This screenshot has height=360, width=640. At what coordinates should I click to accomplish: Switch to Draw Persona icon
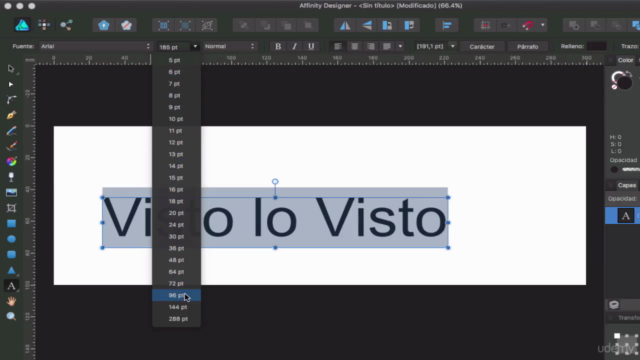(22, 25)
